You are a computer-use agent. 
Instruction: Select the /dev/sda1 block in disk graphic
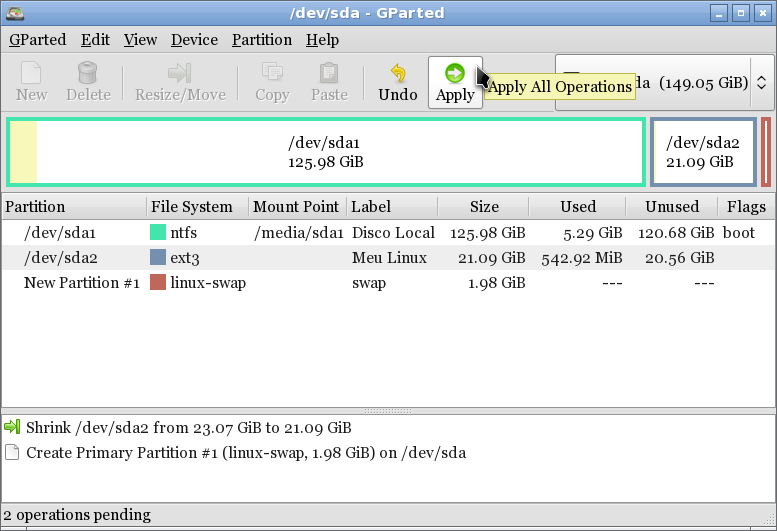[325, 152]
